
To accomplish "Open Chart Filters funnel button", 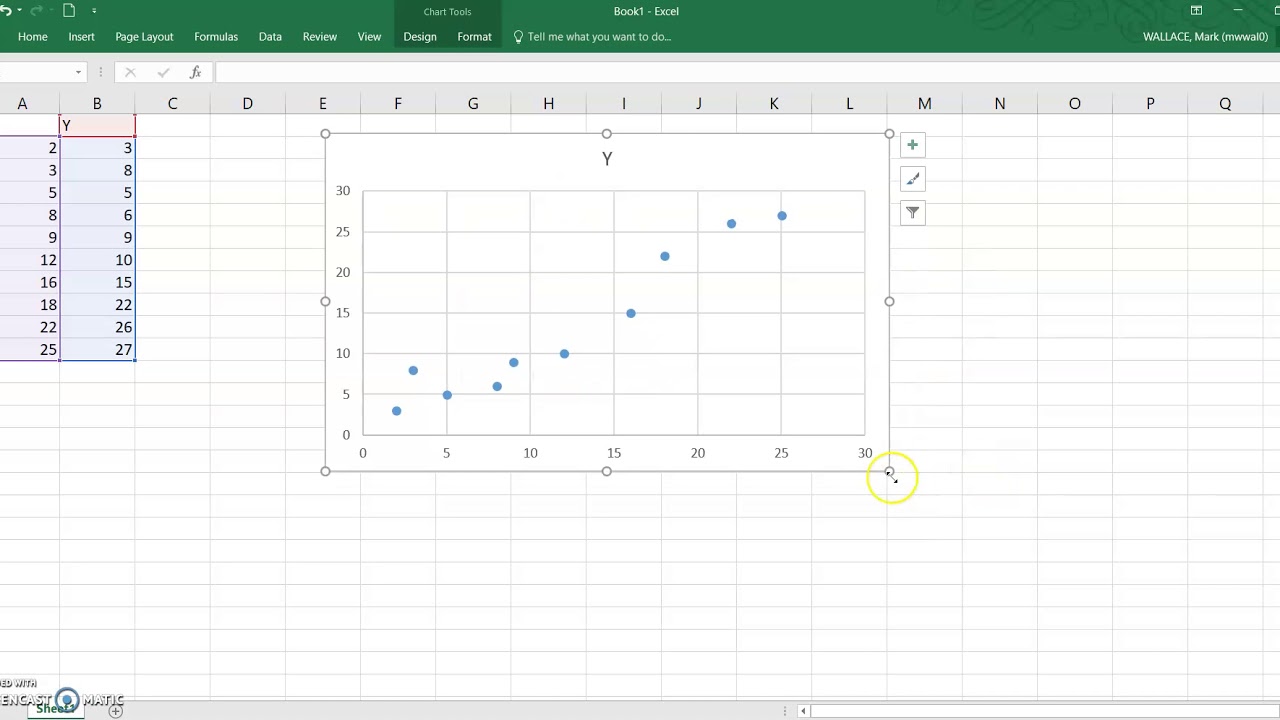I will point(912,212).
